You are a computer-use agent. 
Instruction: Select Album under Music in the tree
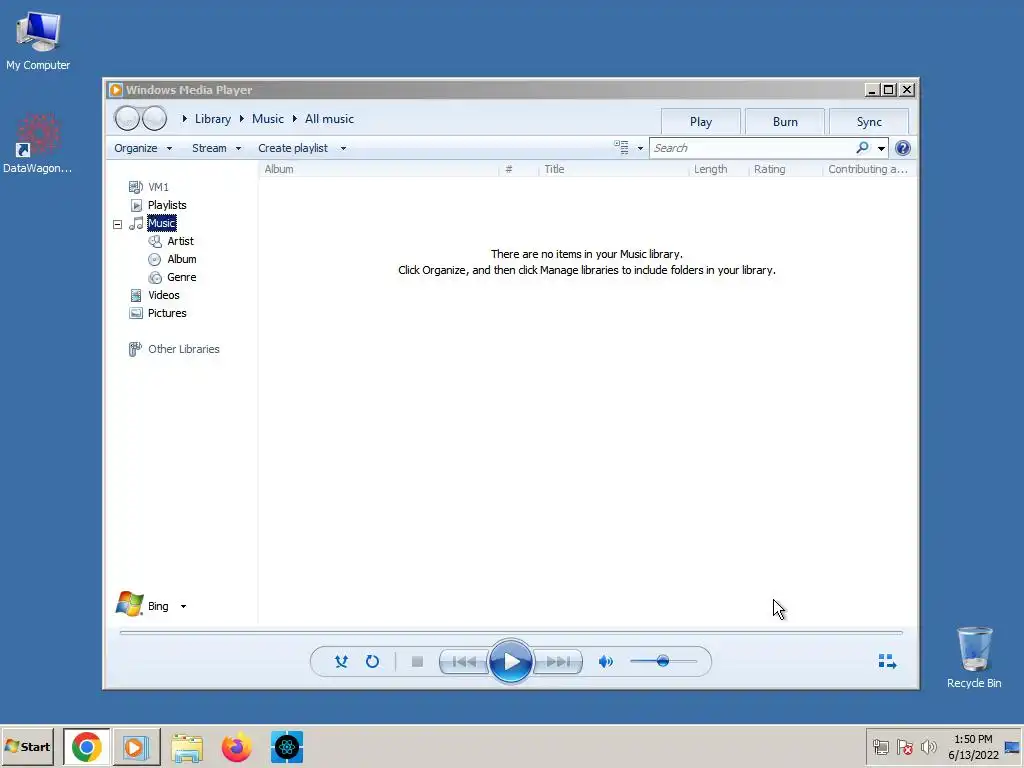182,259
